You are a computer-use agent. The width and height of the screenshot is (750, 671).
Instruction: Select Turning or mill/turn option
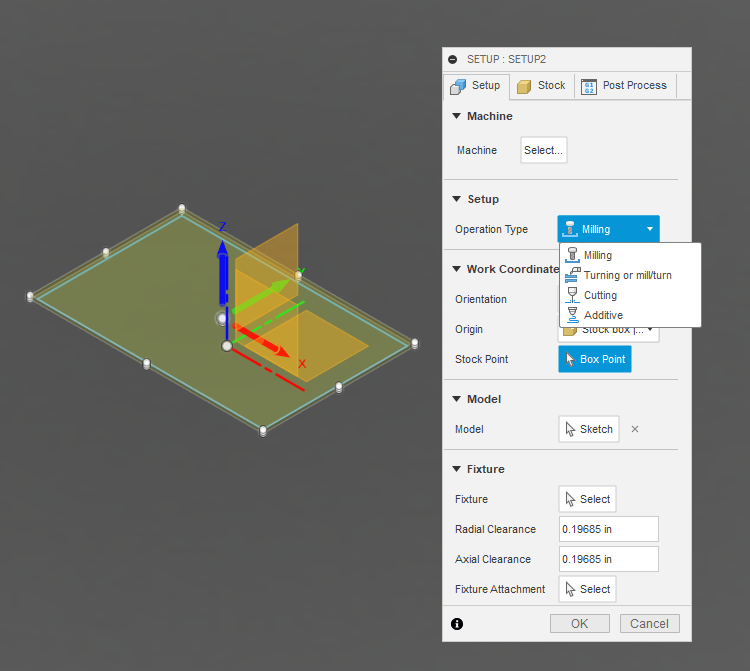(x=627, y=275)
